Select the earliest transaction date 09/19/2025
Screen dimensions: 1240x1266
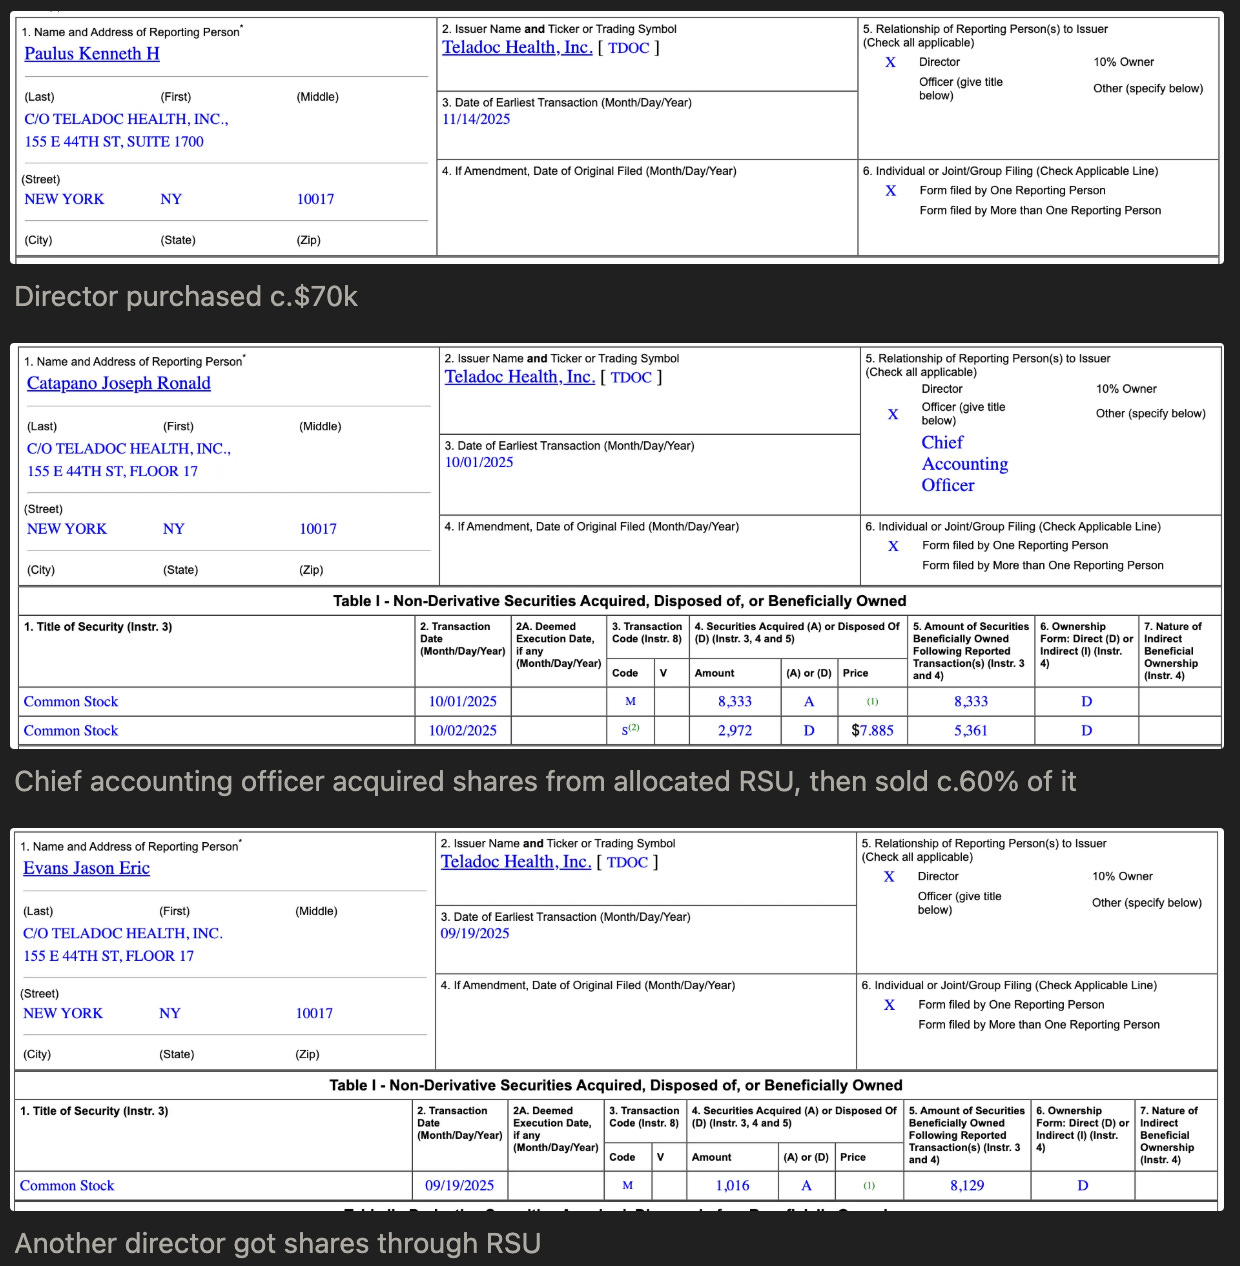point(475,933)
